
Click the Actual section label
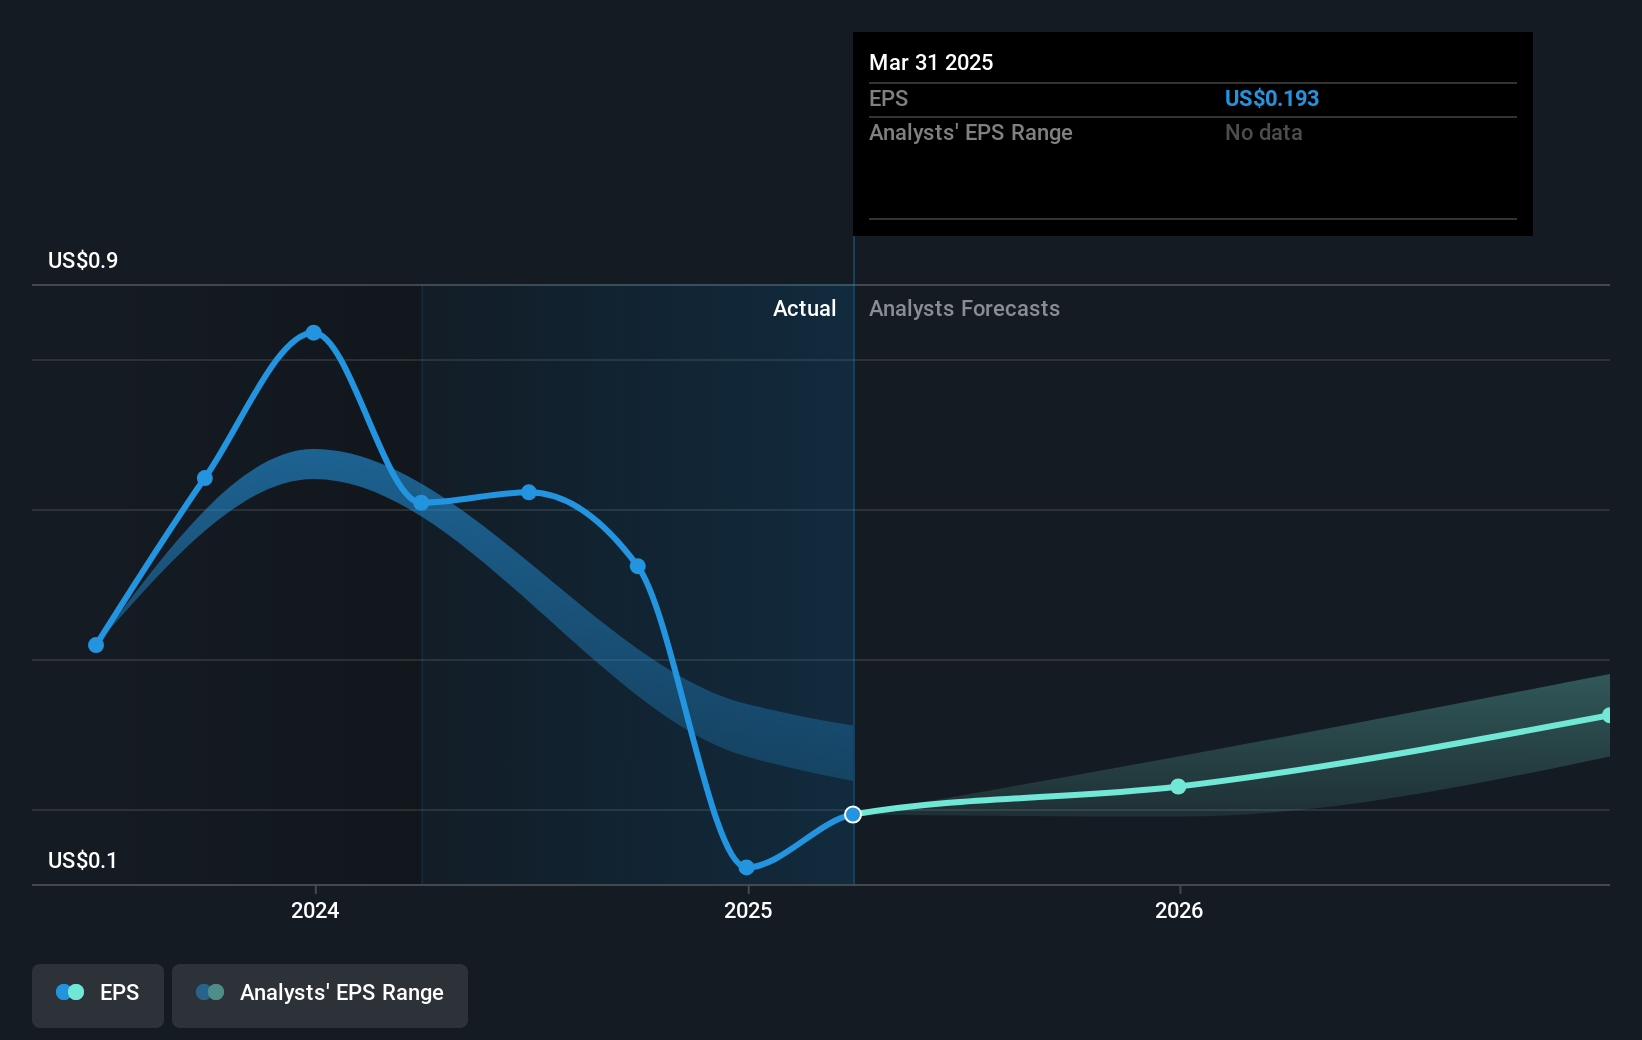click(x=804, y=308)
